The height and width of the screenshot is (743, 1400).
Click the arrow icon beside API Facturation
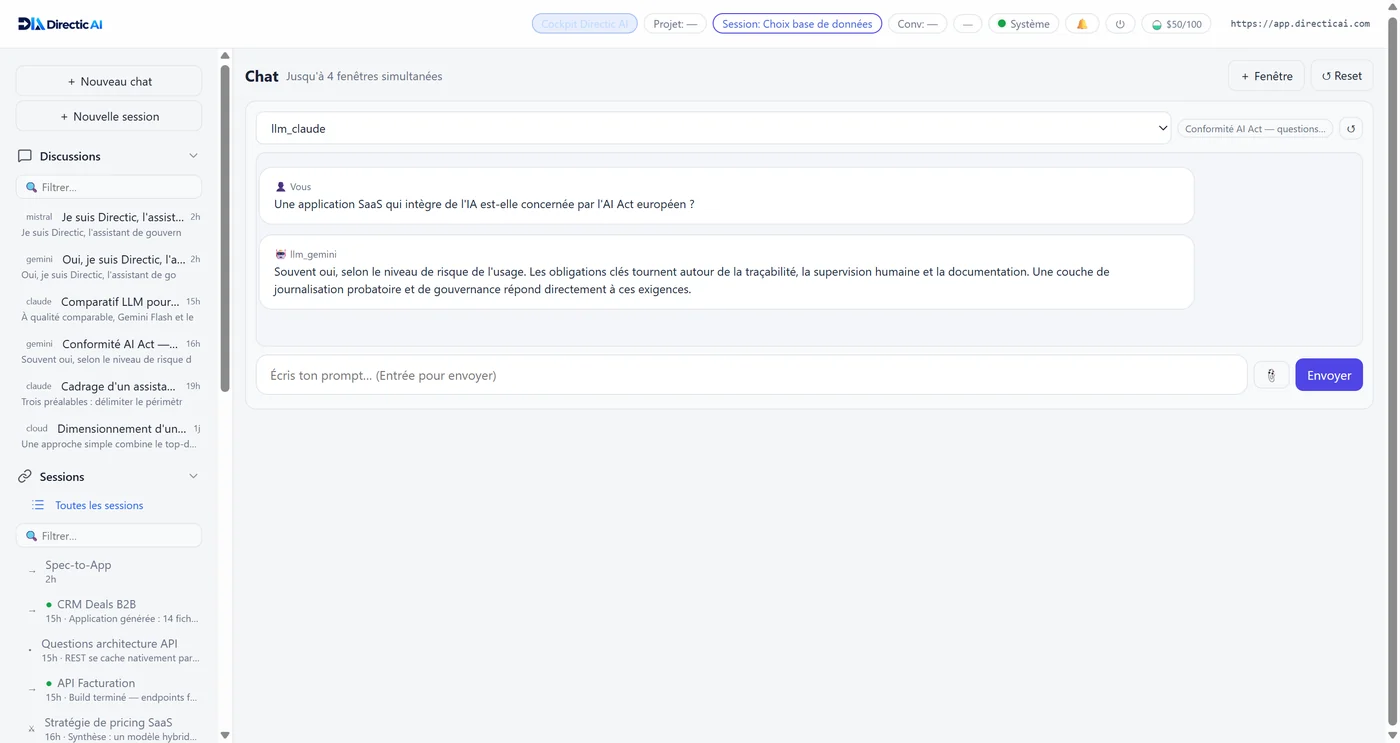tap(32, 689)
